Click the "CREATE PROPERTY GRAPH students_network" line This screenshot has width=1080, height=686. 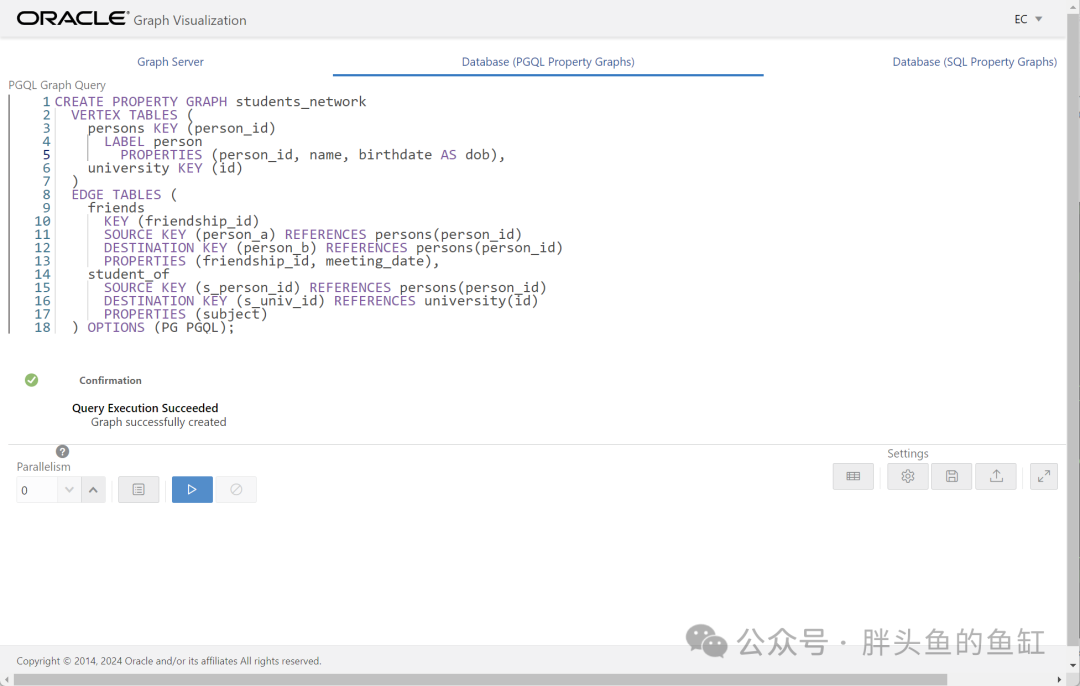click(x=211, y=102)
